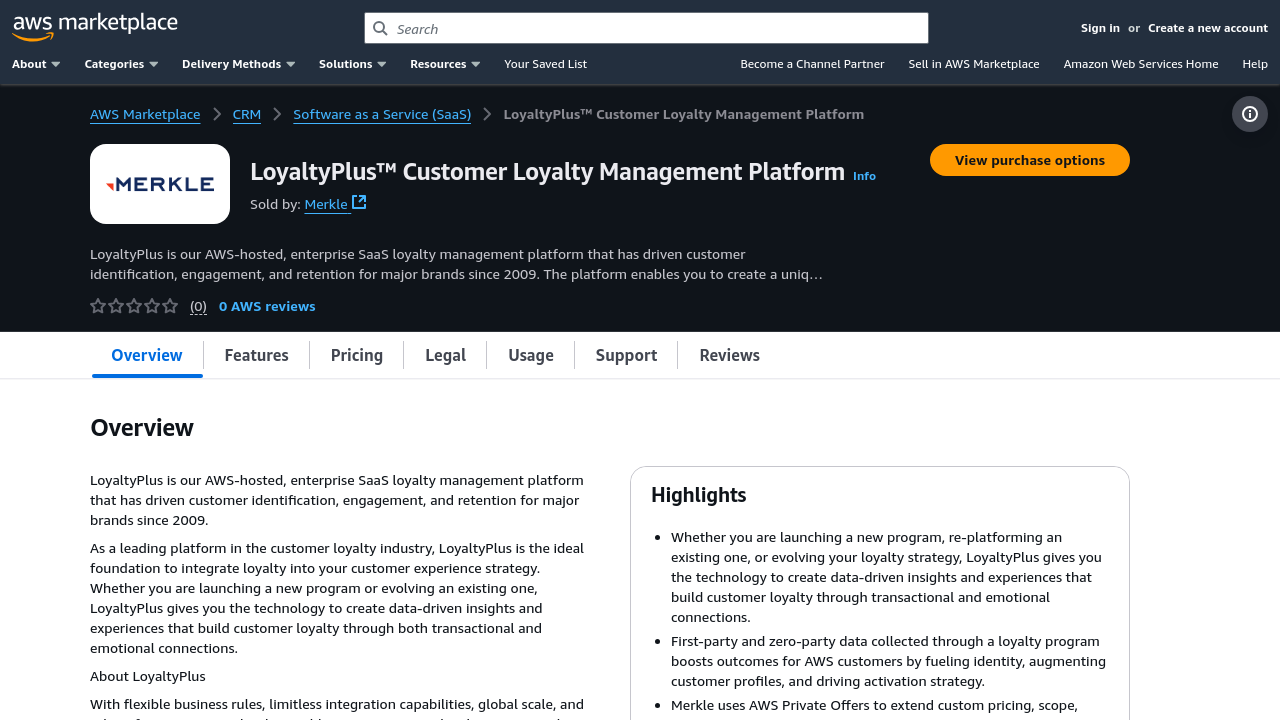The width and height of the screenshot is (1280, 720).
Task: Click the search magnifier icon
Action: pos(380,29)
